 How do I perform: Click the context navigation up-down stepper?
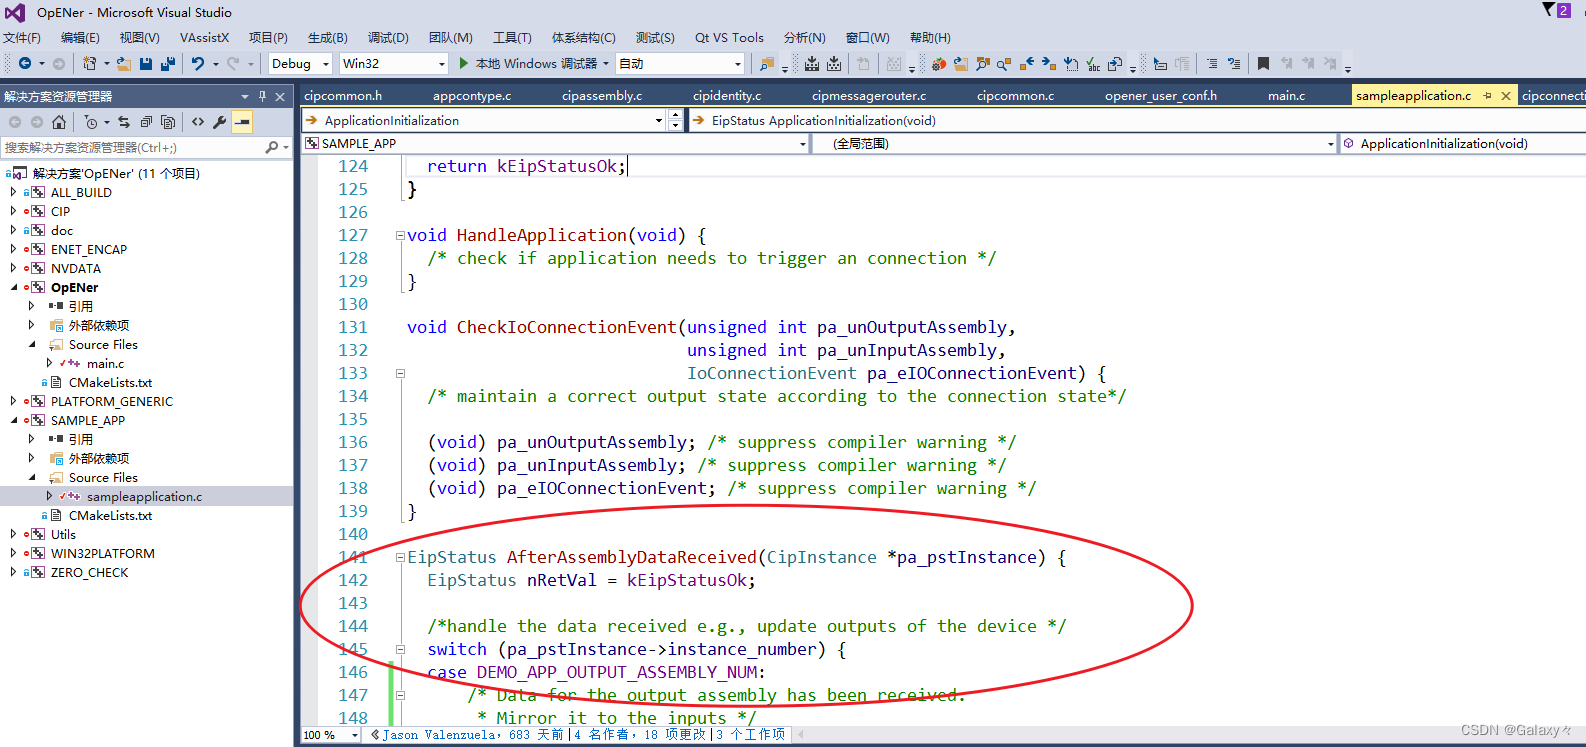[x=675, y=120]
